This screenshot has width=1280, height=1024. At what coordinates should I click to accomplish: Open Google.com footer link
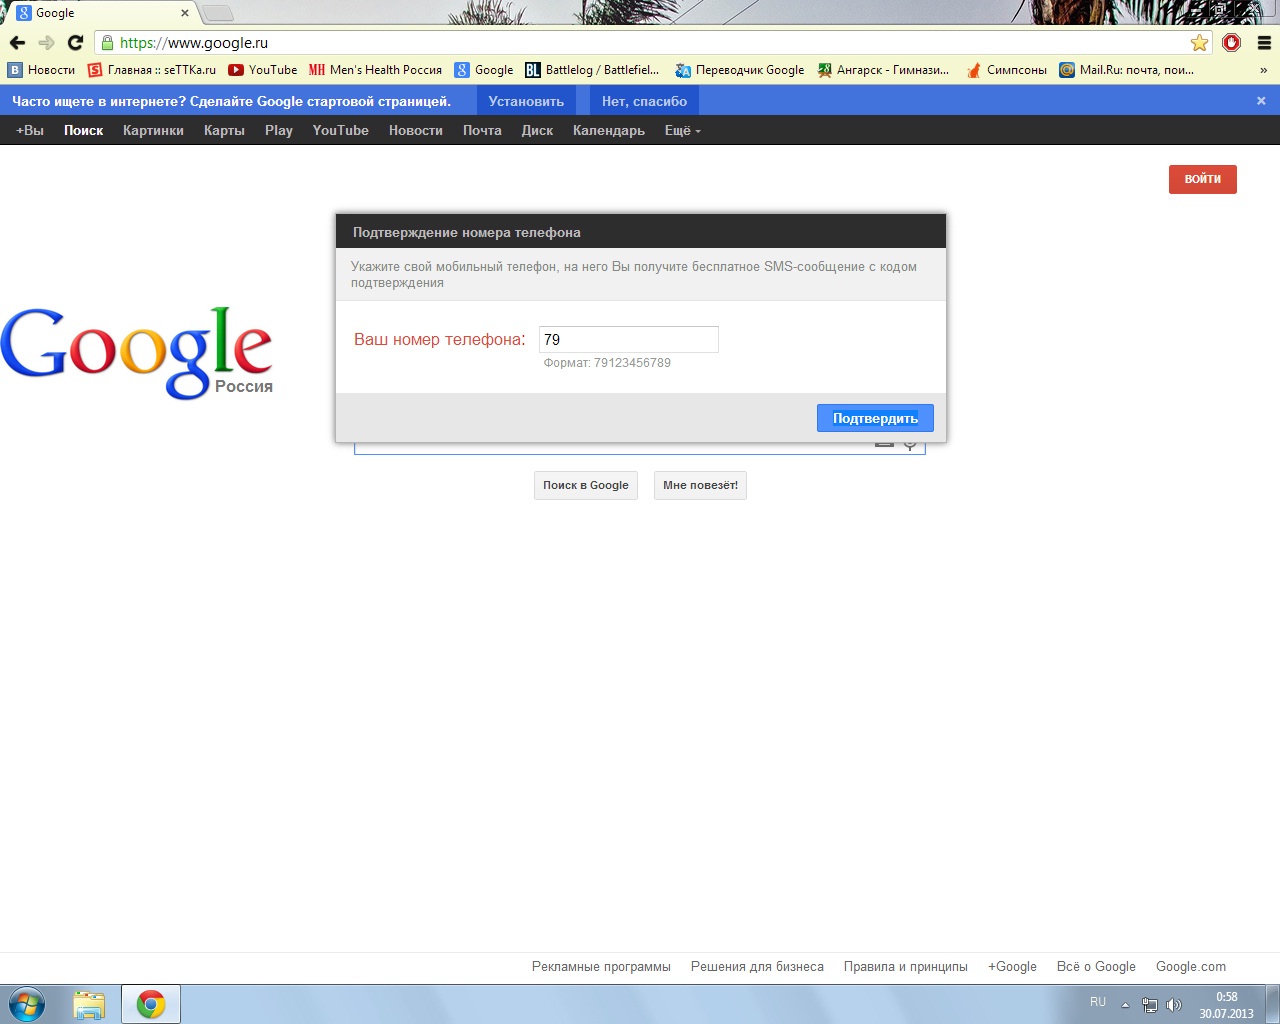tap(1191, 966)
